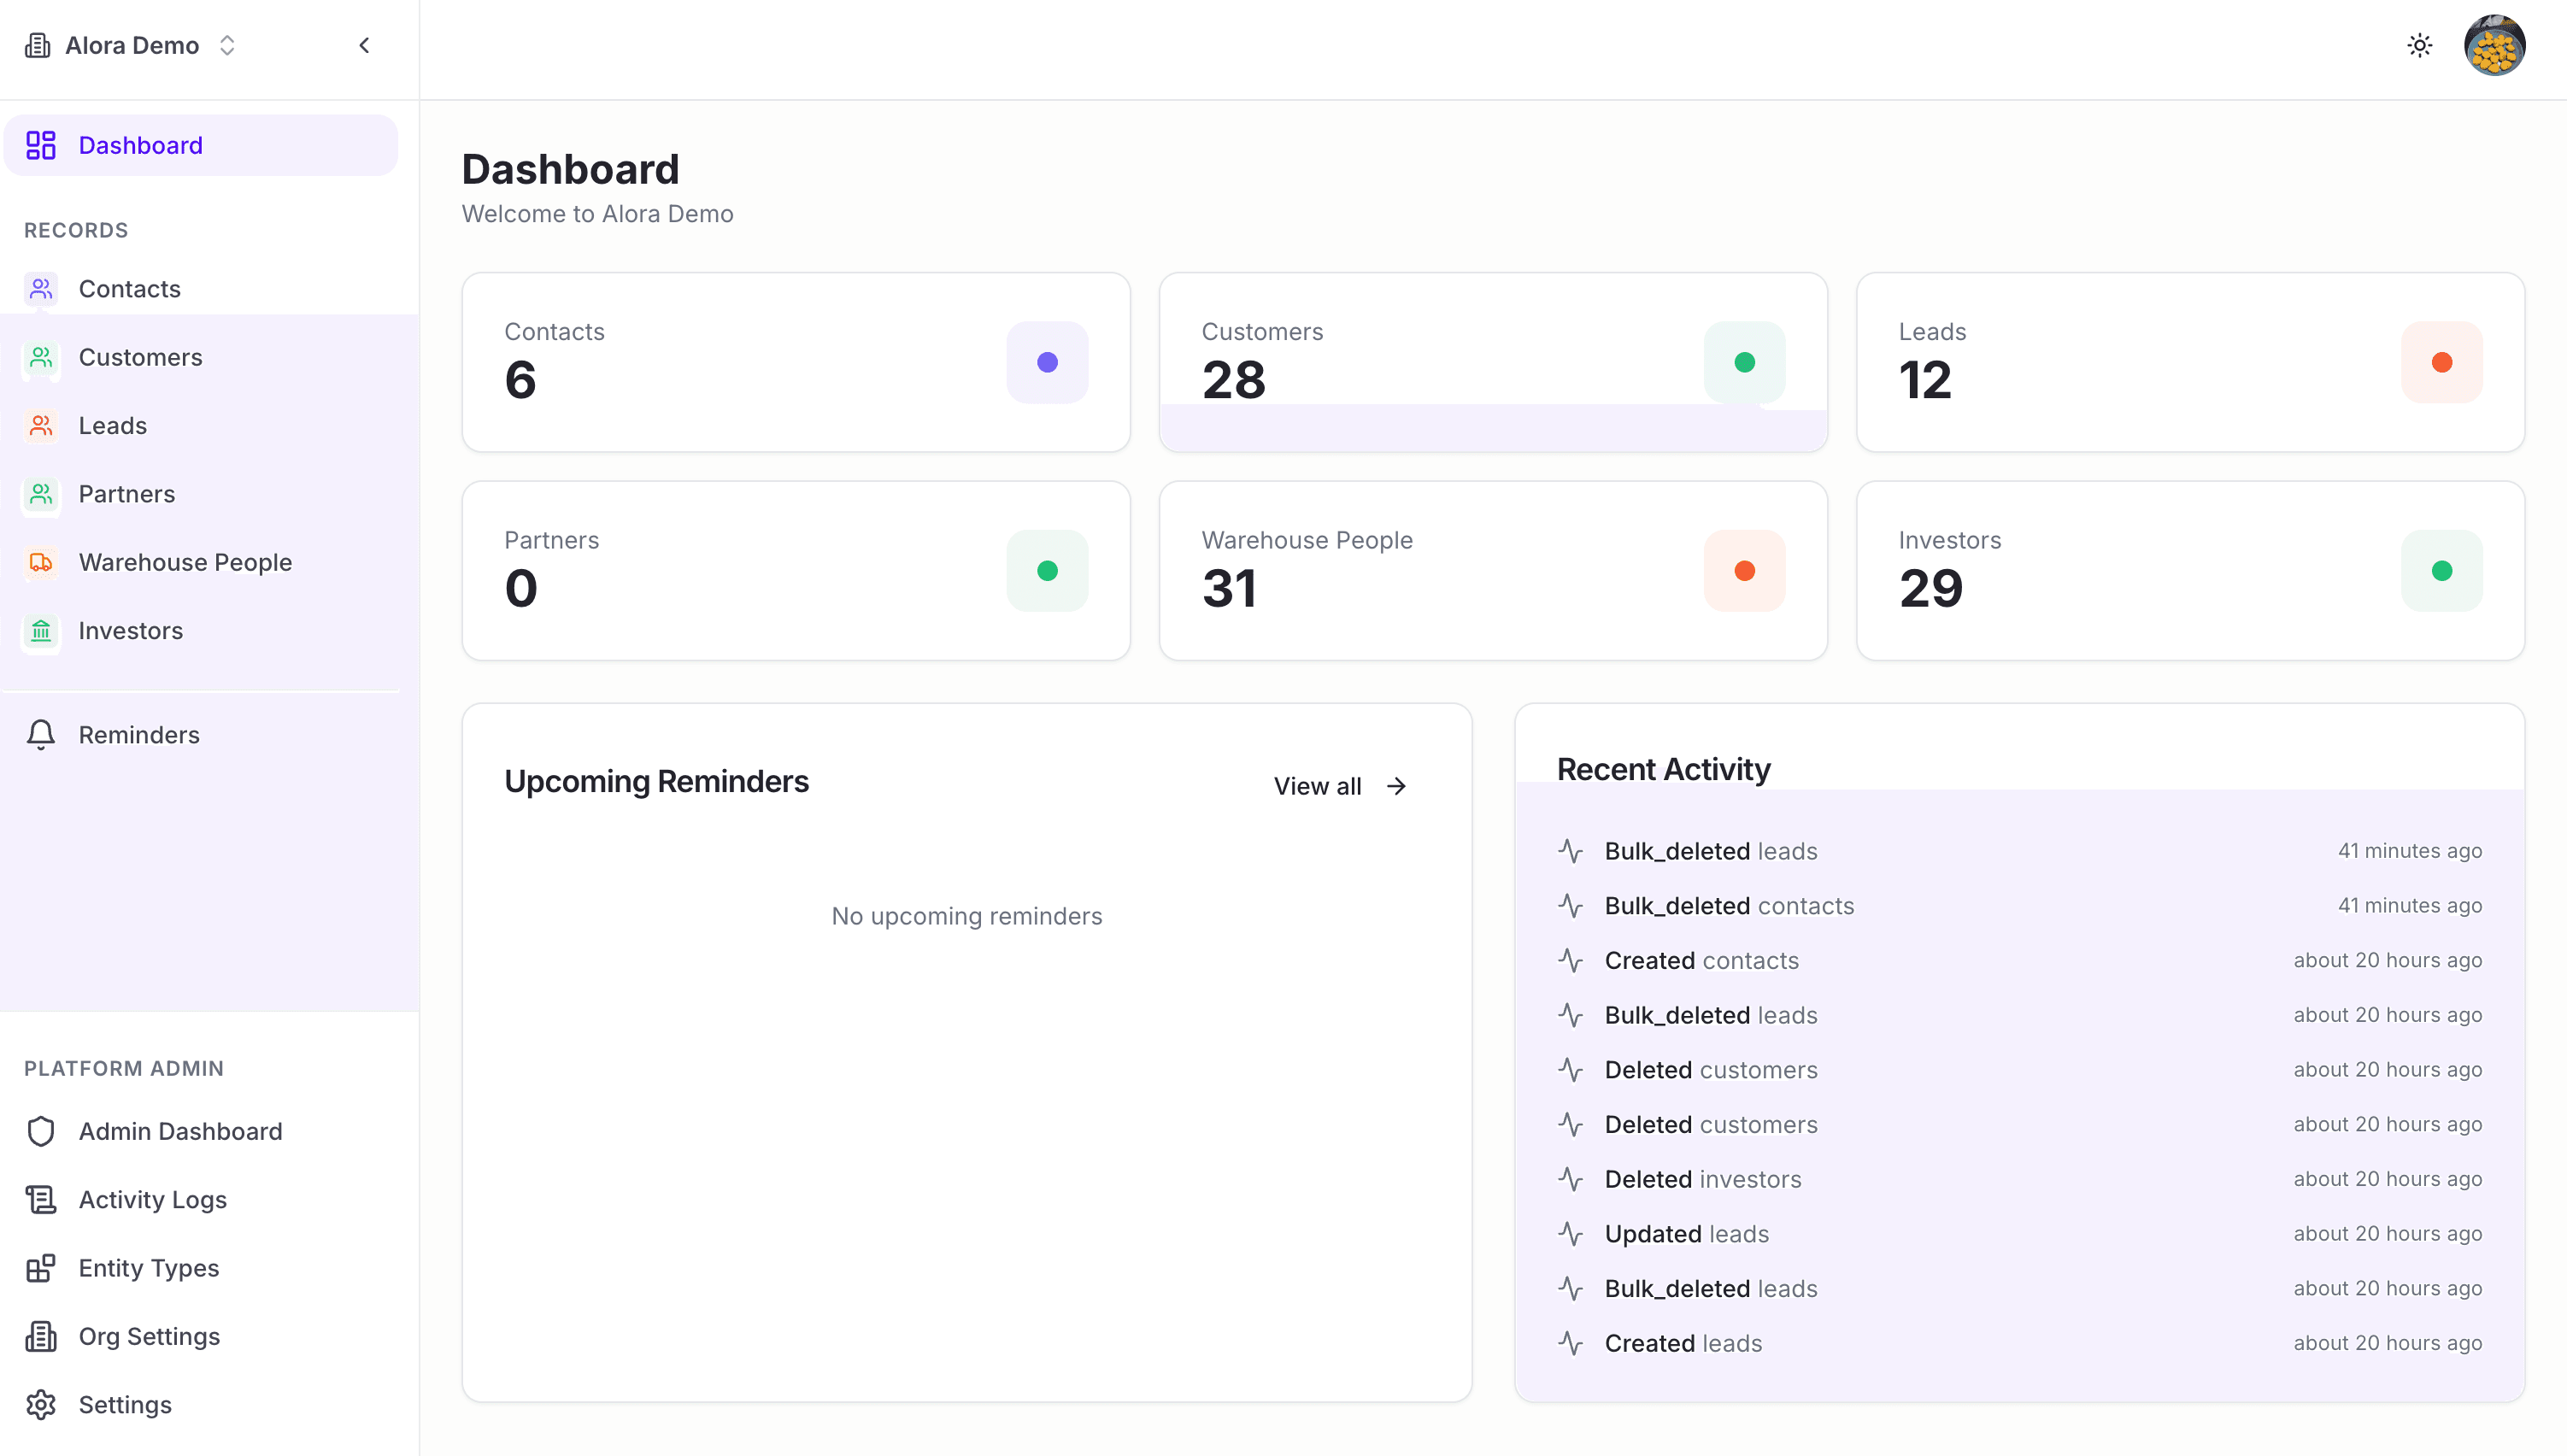Open Reminders via the bell icon
Viewport: 2567px width, 1456px height.
click(x=40, y=734)
